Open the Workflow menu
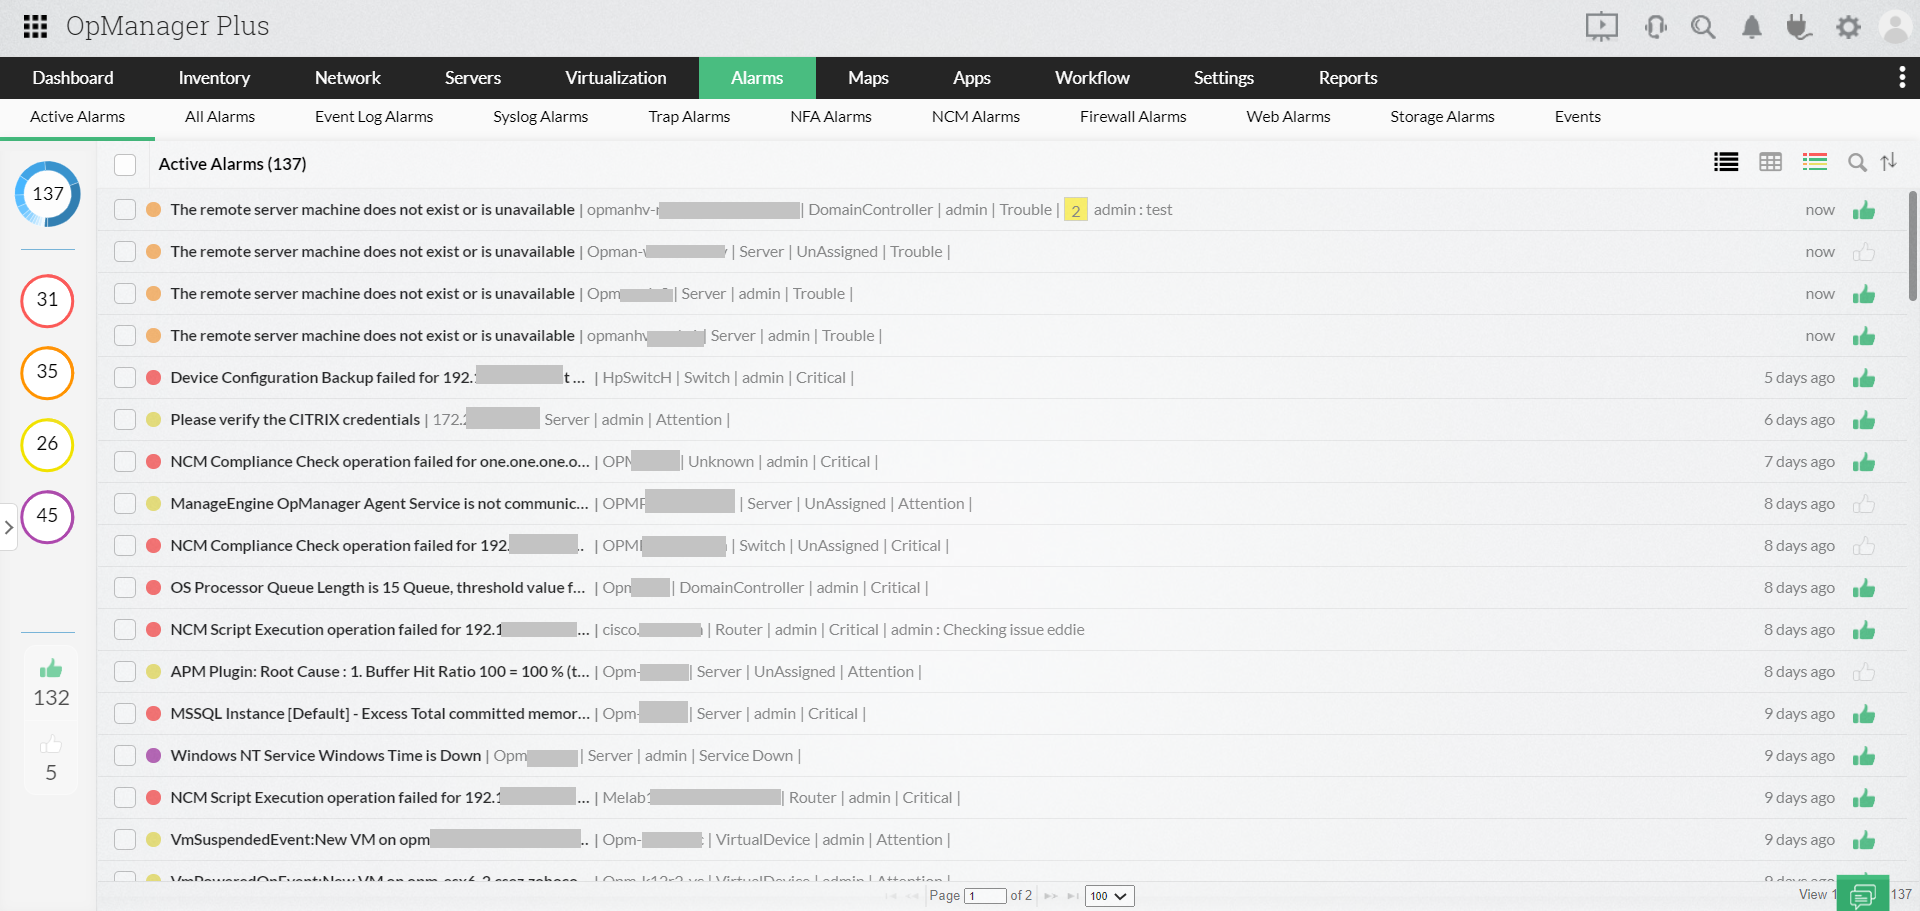Image resolution: width=1920 pixels, height=911 pixels. point(1092,78)
